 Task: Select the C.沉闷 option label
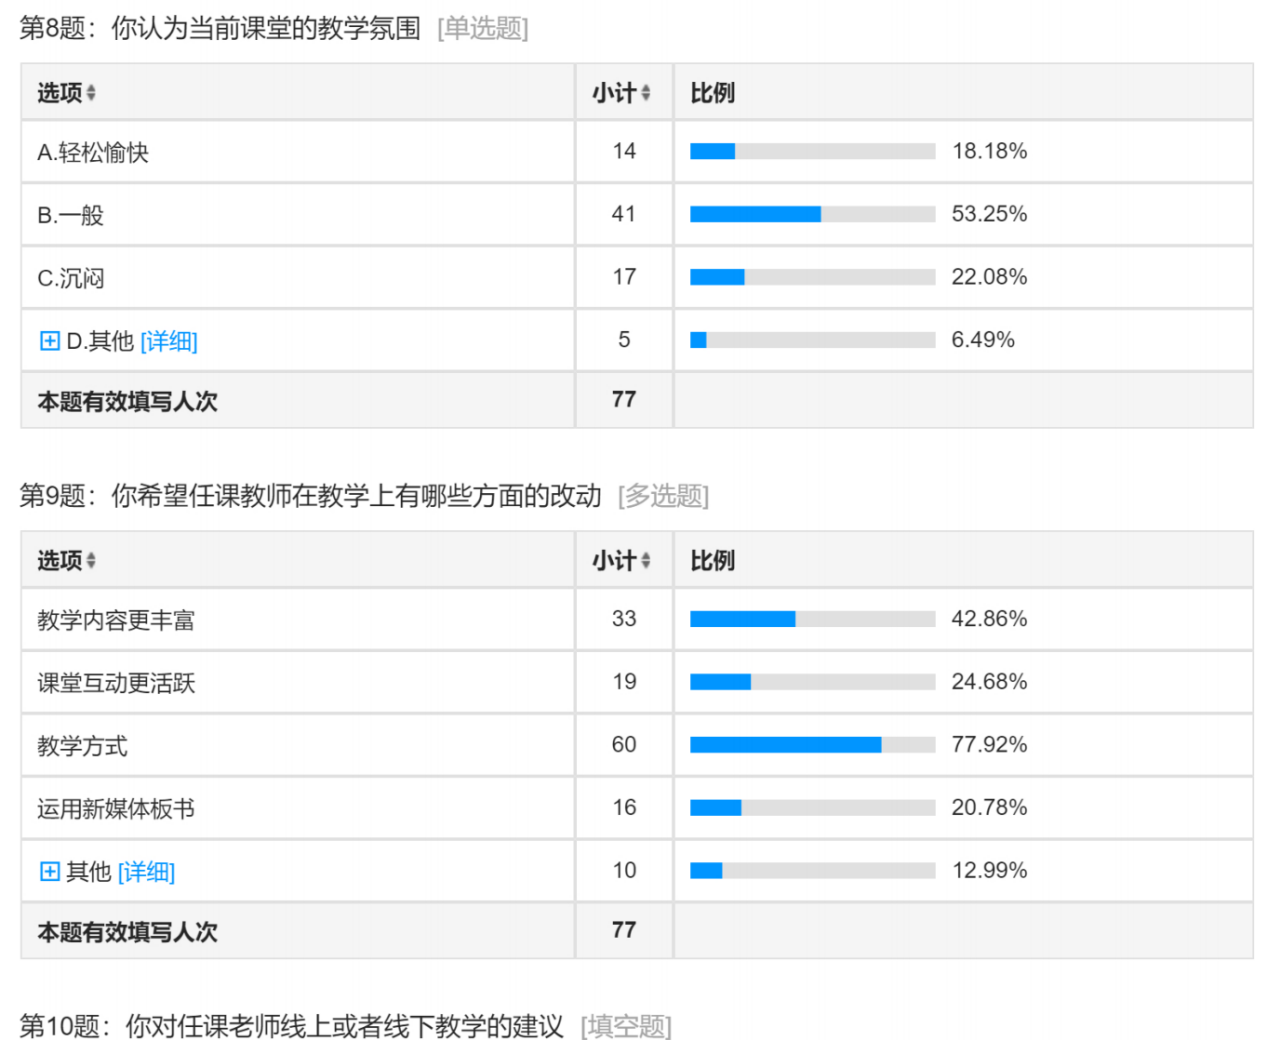coord(71,279)
